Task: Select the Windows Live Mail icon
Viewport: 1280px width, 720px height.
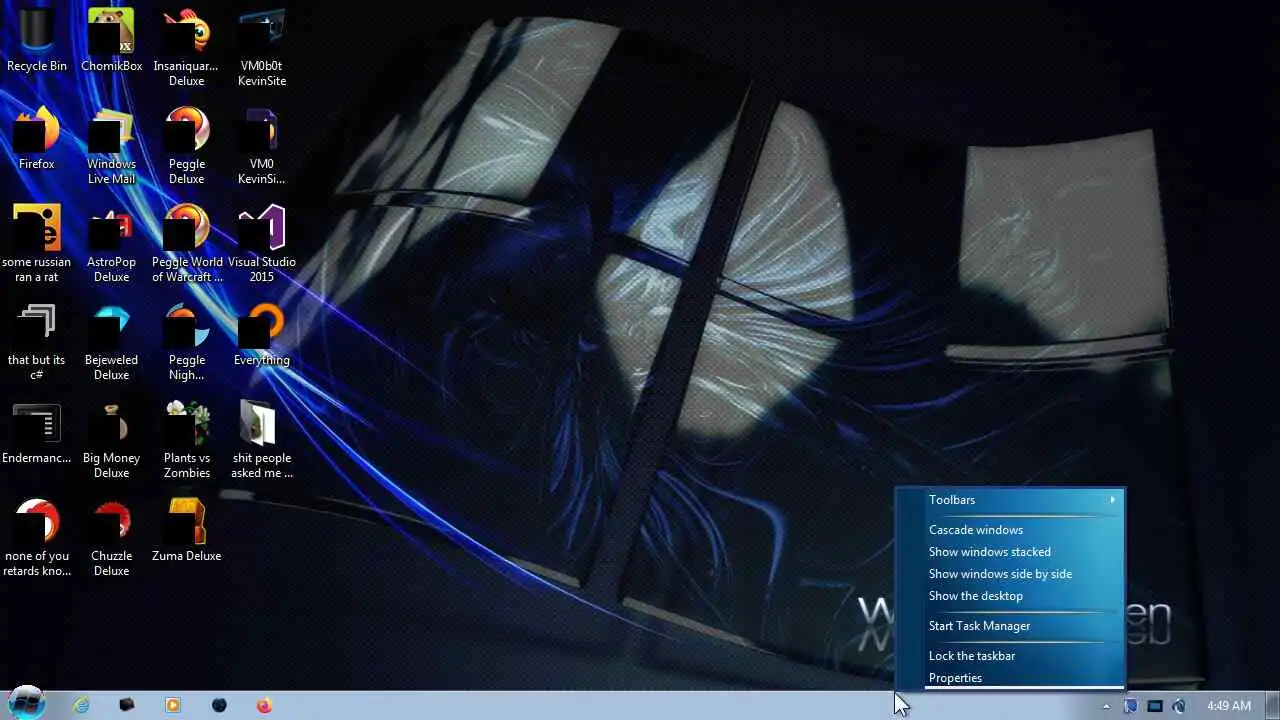Action: click(111, 145)
